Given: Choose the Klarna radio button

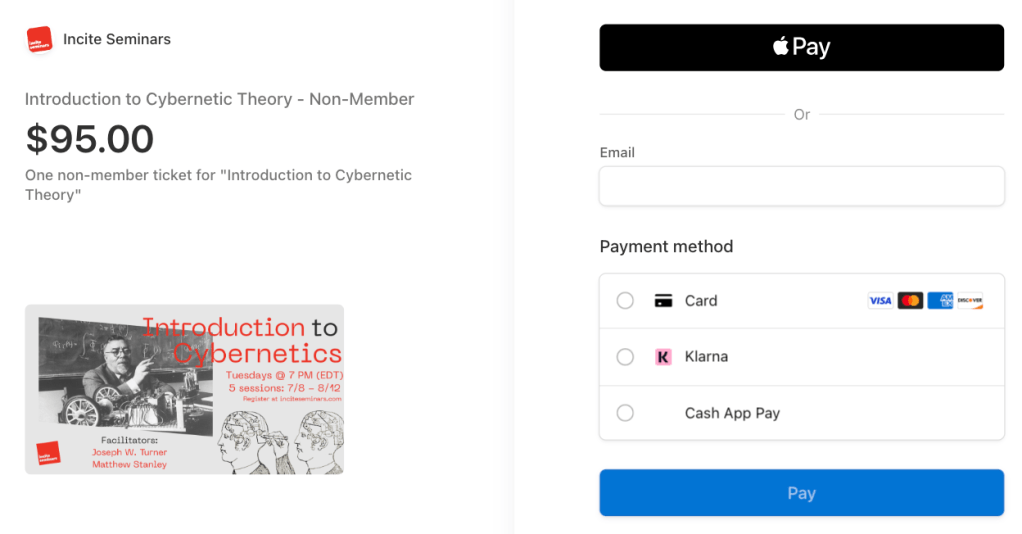Looking at the screenshot, I should (x=625, y=357).
